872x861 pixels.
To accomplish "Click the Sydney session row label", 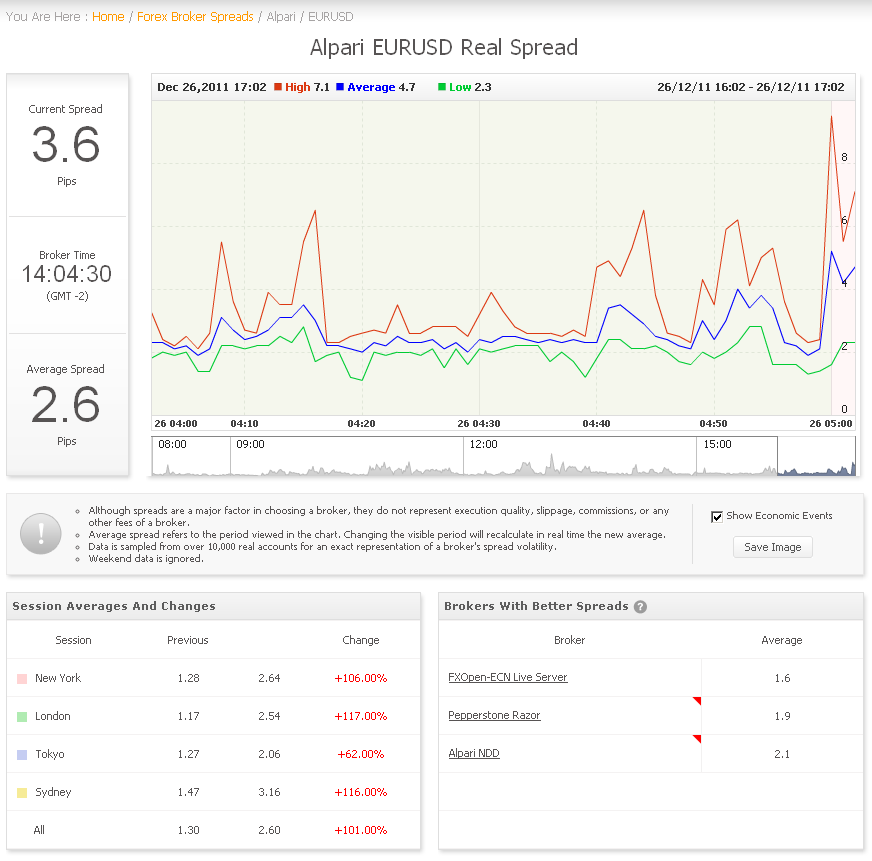I will (x=53, y=792).
